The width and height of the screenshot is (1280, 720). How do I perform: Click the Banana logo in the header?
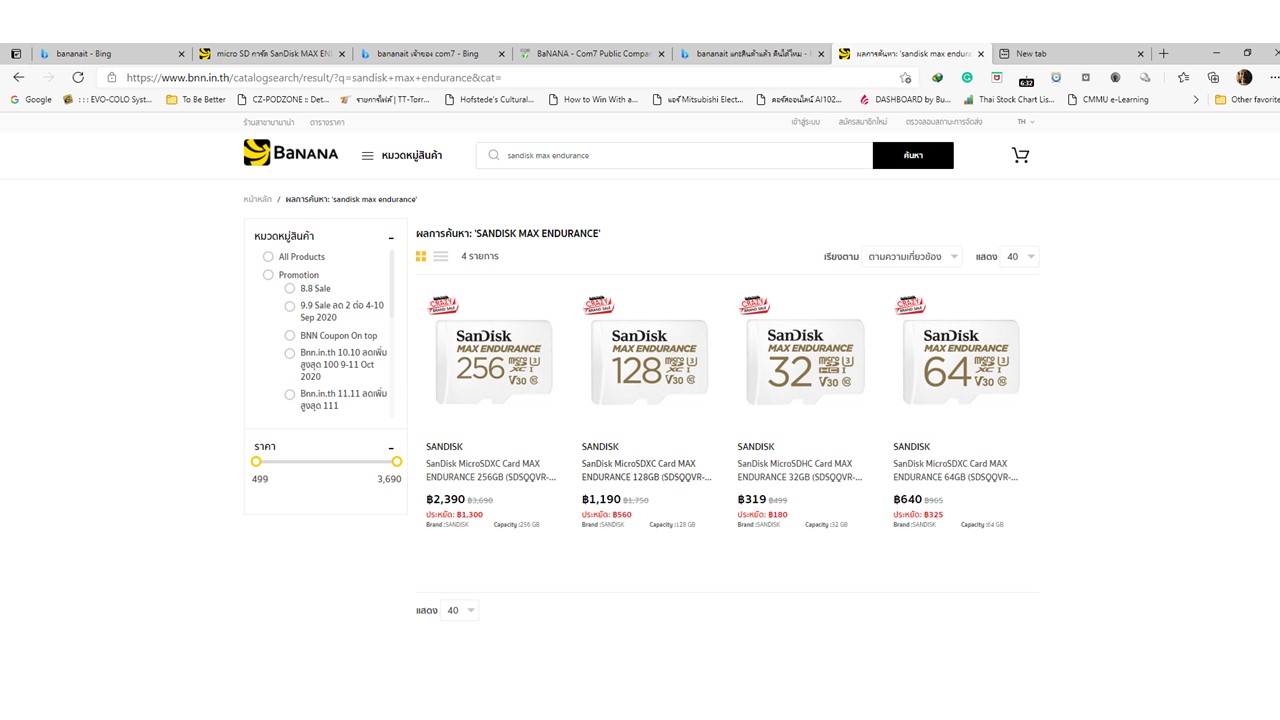click(291, 153)
